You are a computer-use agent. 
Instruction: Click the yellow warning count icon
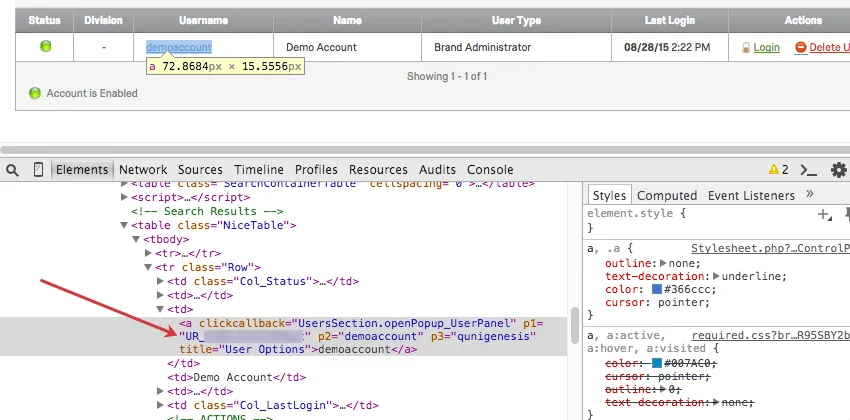point(774,170)
